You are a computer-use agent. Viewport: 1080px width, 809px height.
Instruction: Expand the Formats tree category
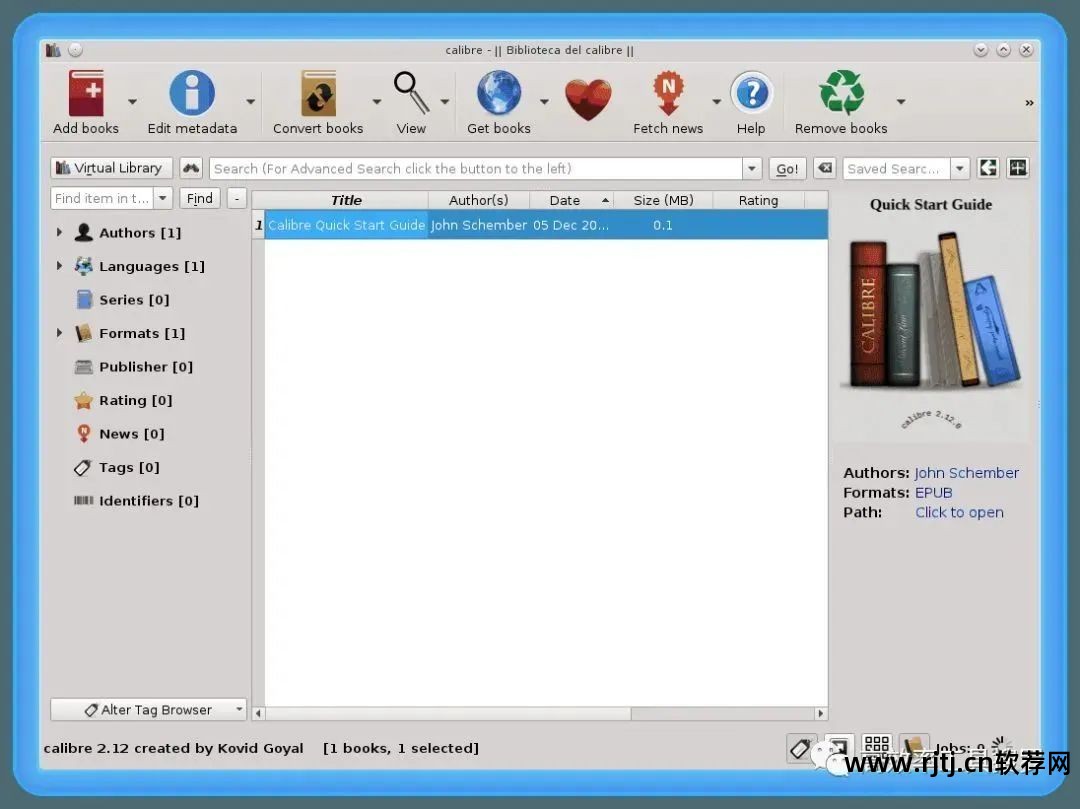(59, 333)
